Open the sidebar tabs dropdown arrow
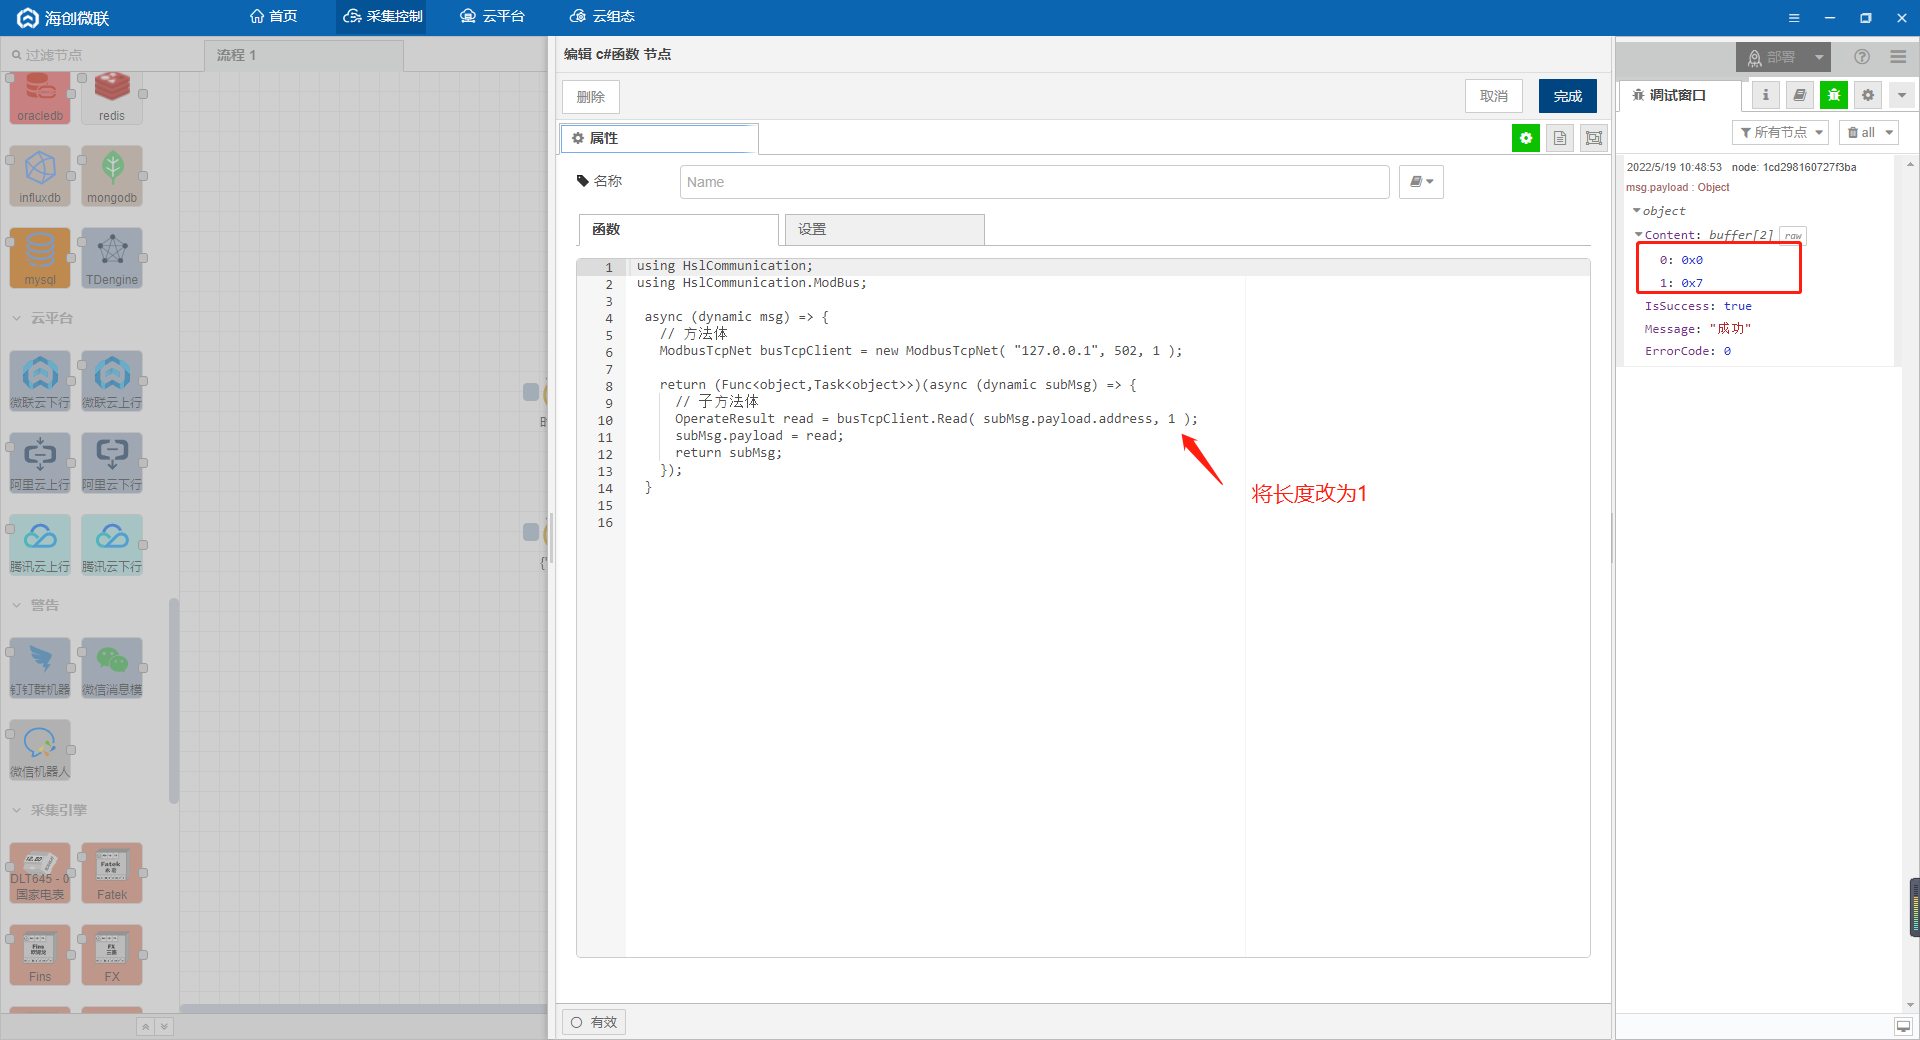 click(1901, 95)
